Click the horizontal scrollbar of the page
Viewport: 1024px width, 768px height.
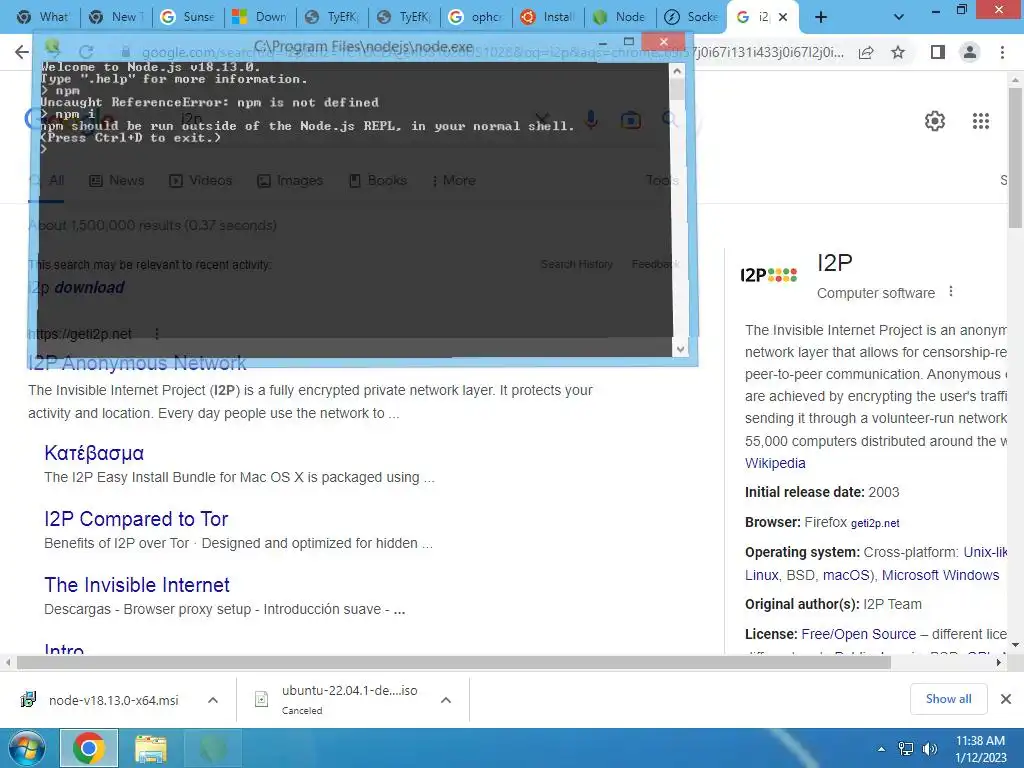[454, 662]
